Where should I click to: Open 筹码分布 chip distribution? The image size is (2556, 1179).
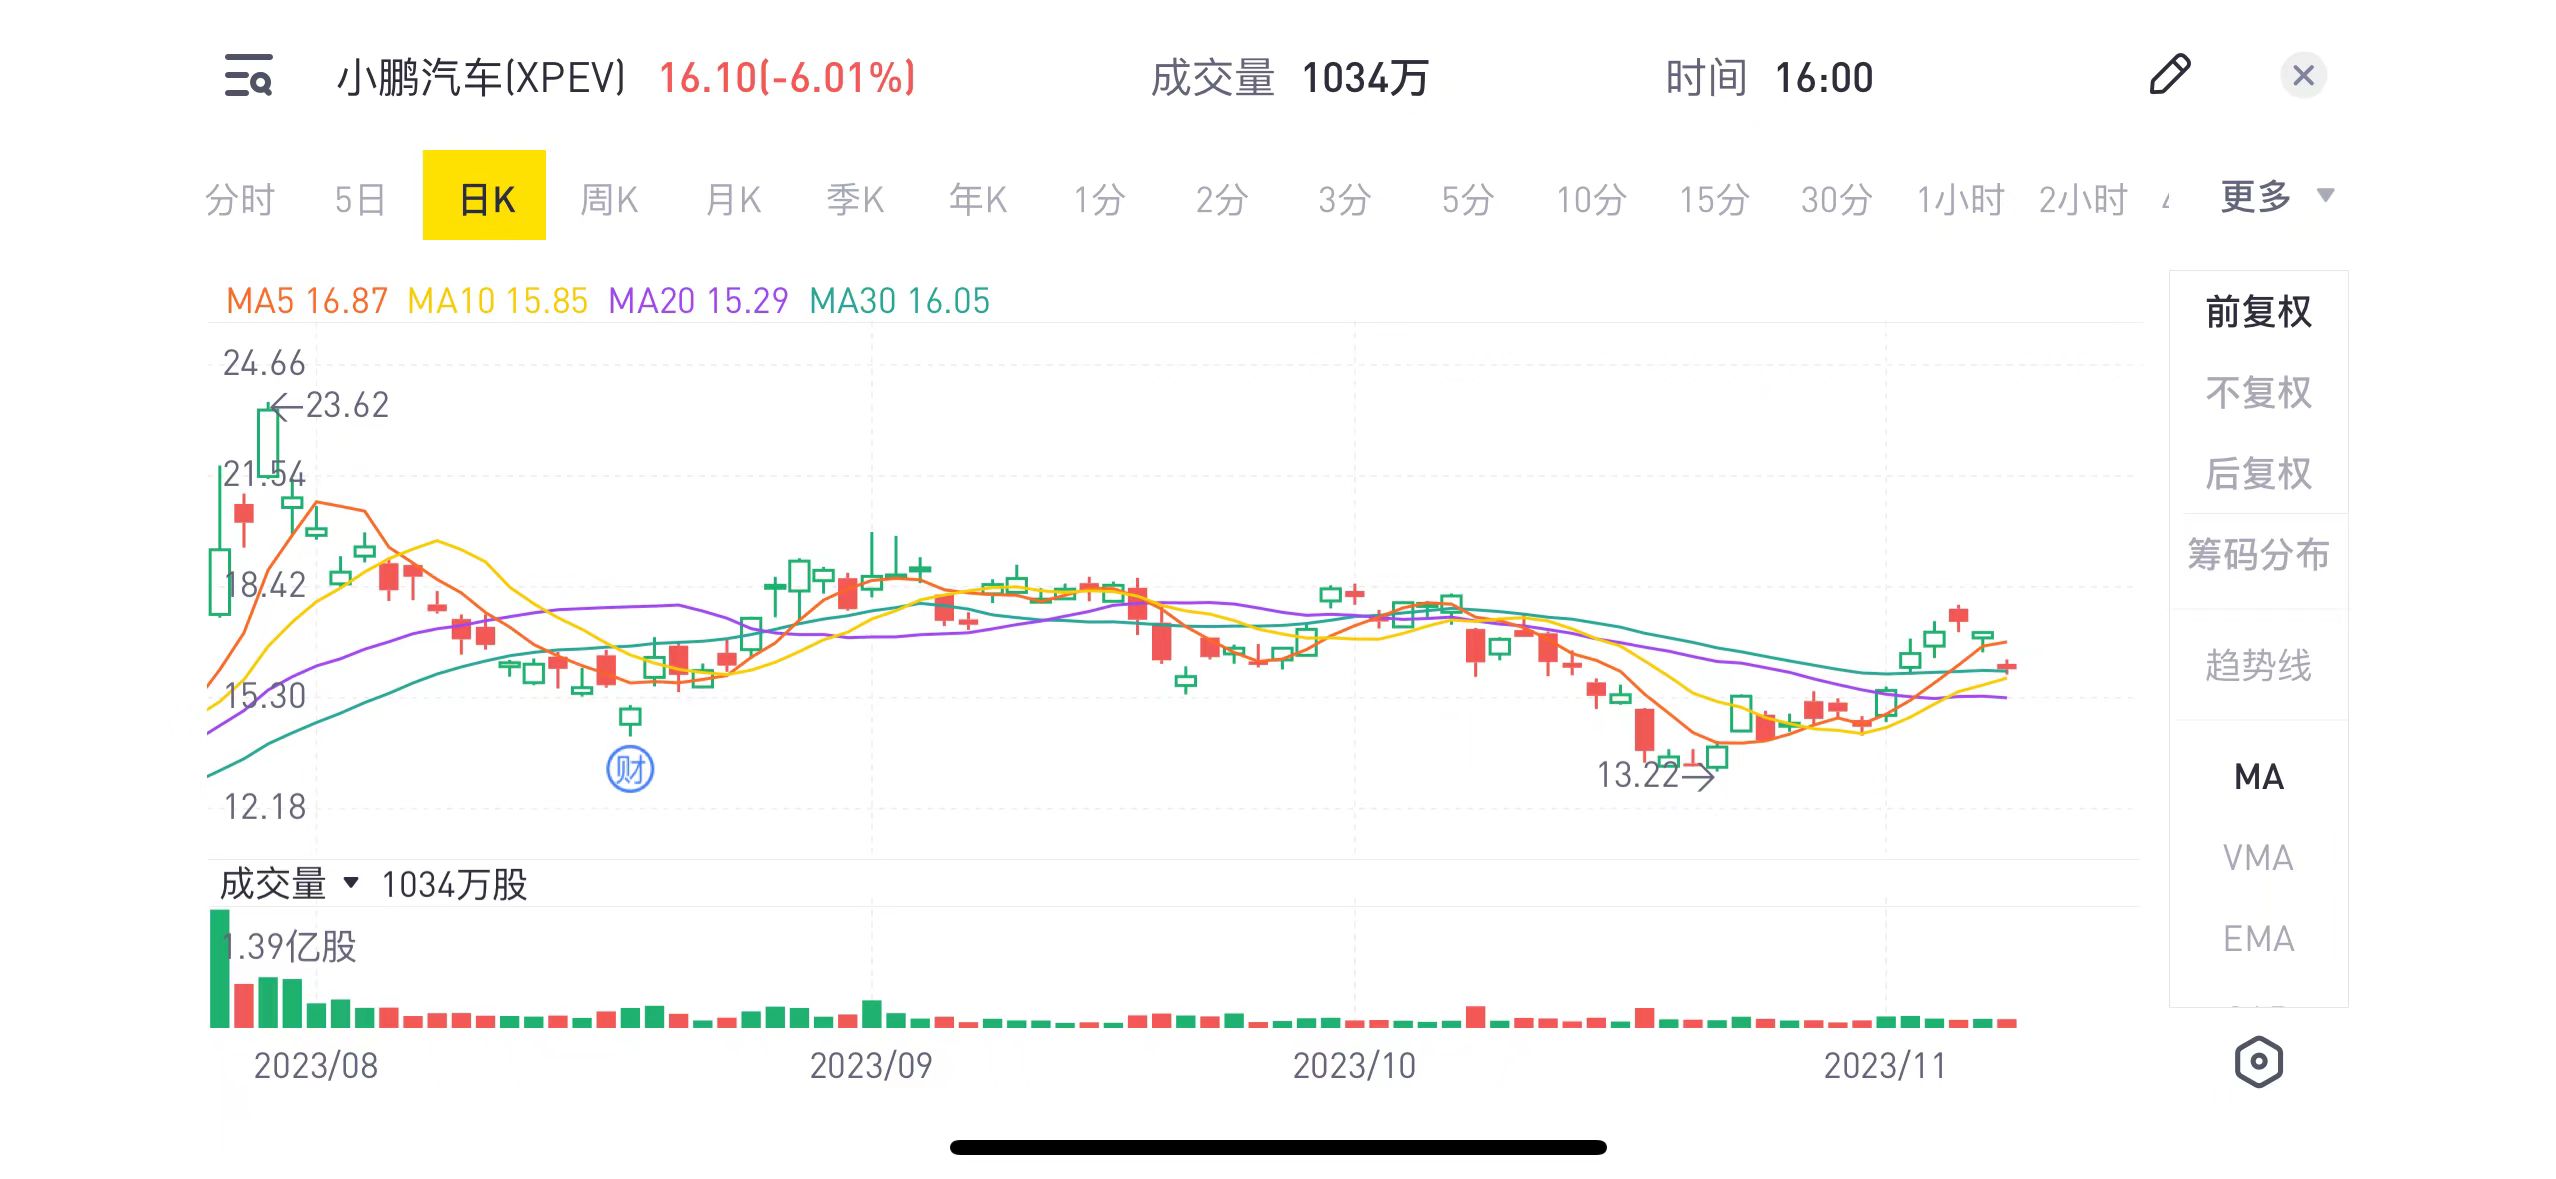click(2258, 554)
